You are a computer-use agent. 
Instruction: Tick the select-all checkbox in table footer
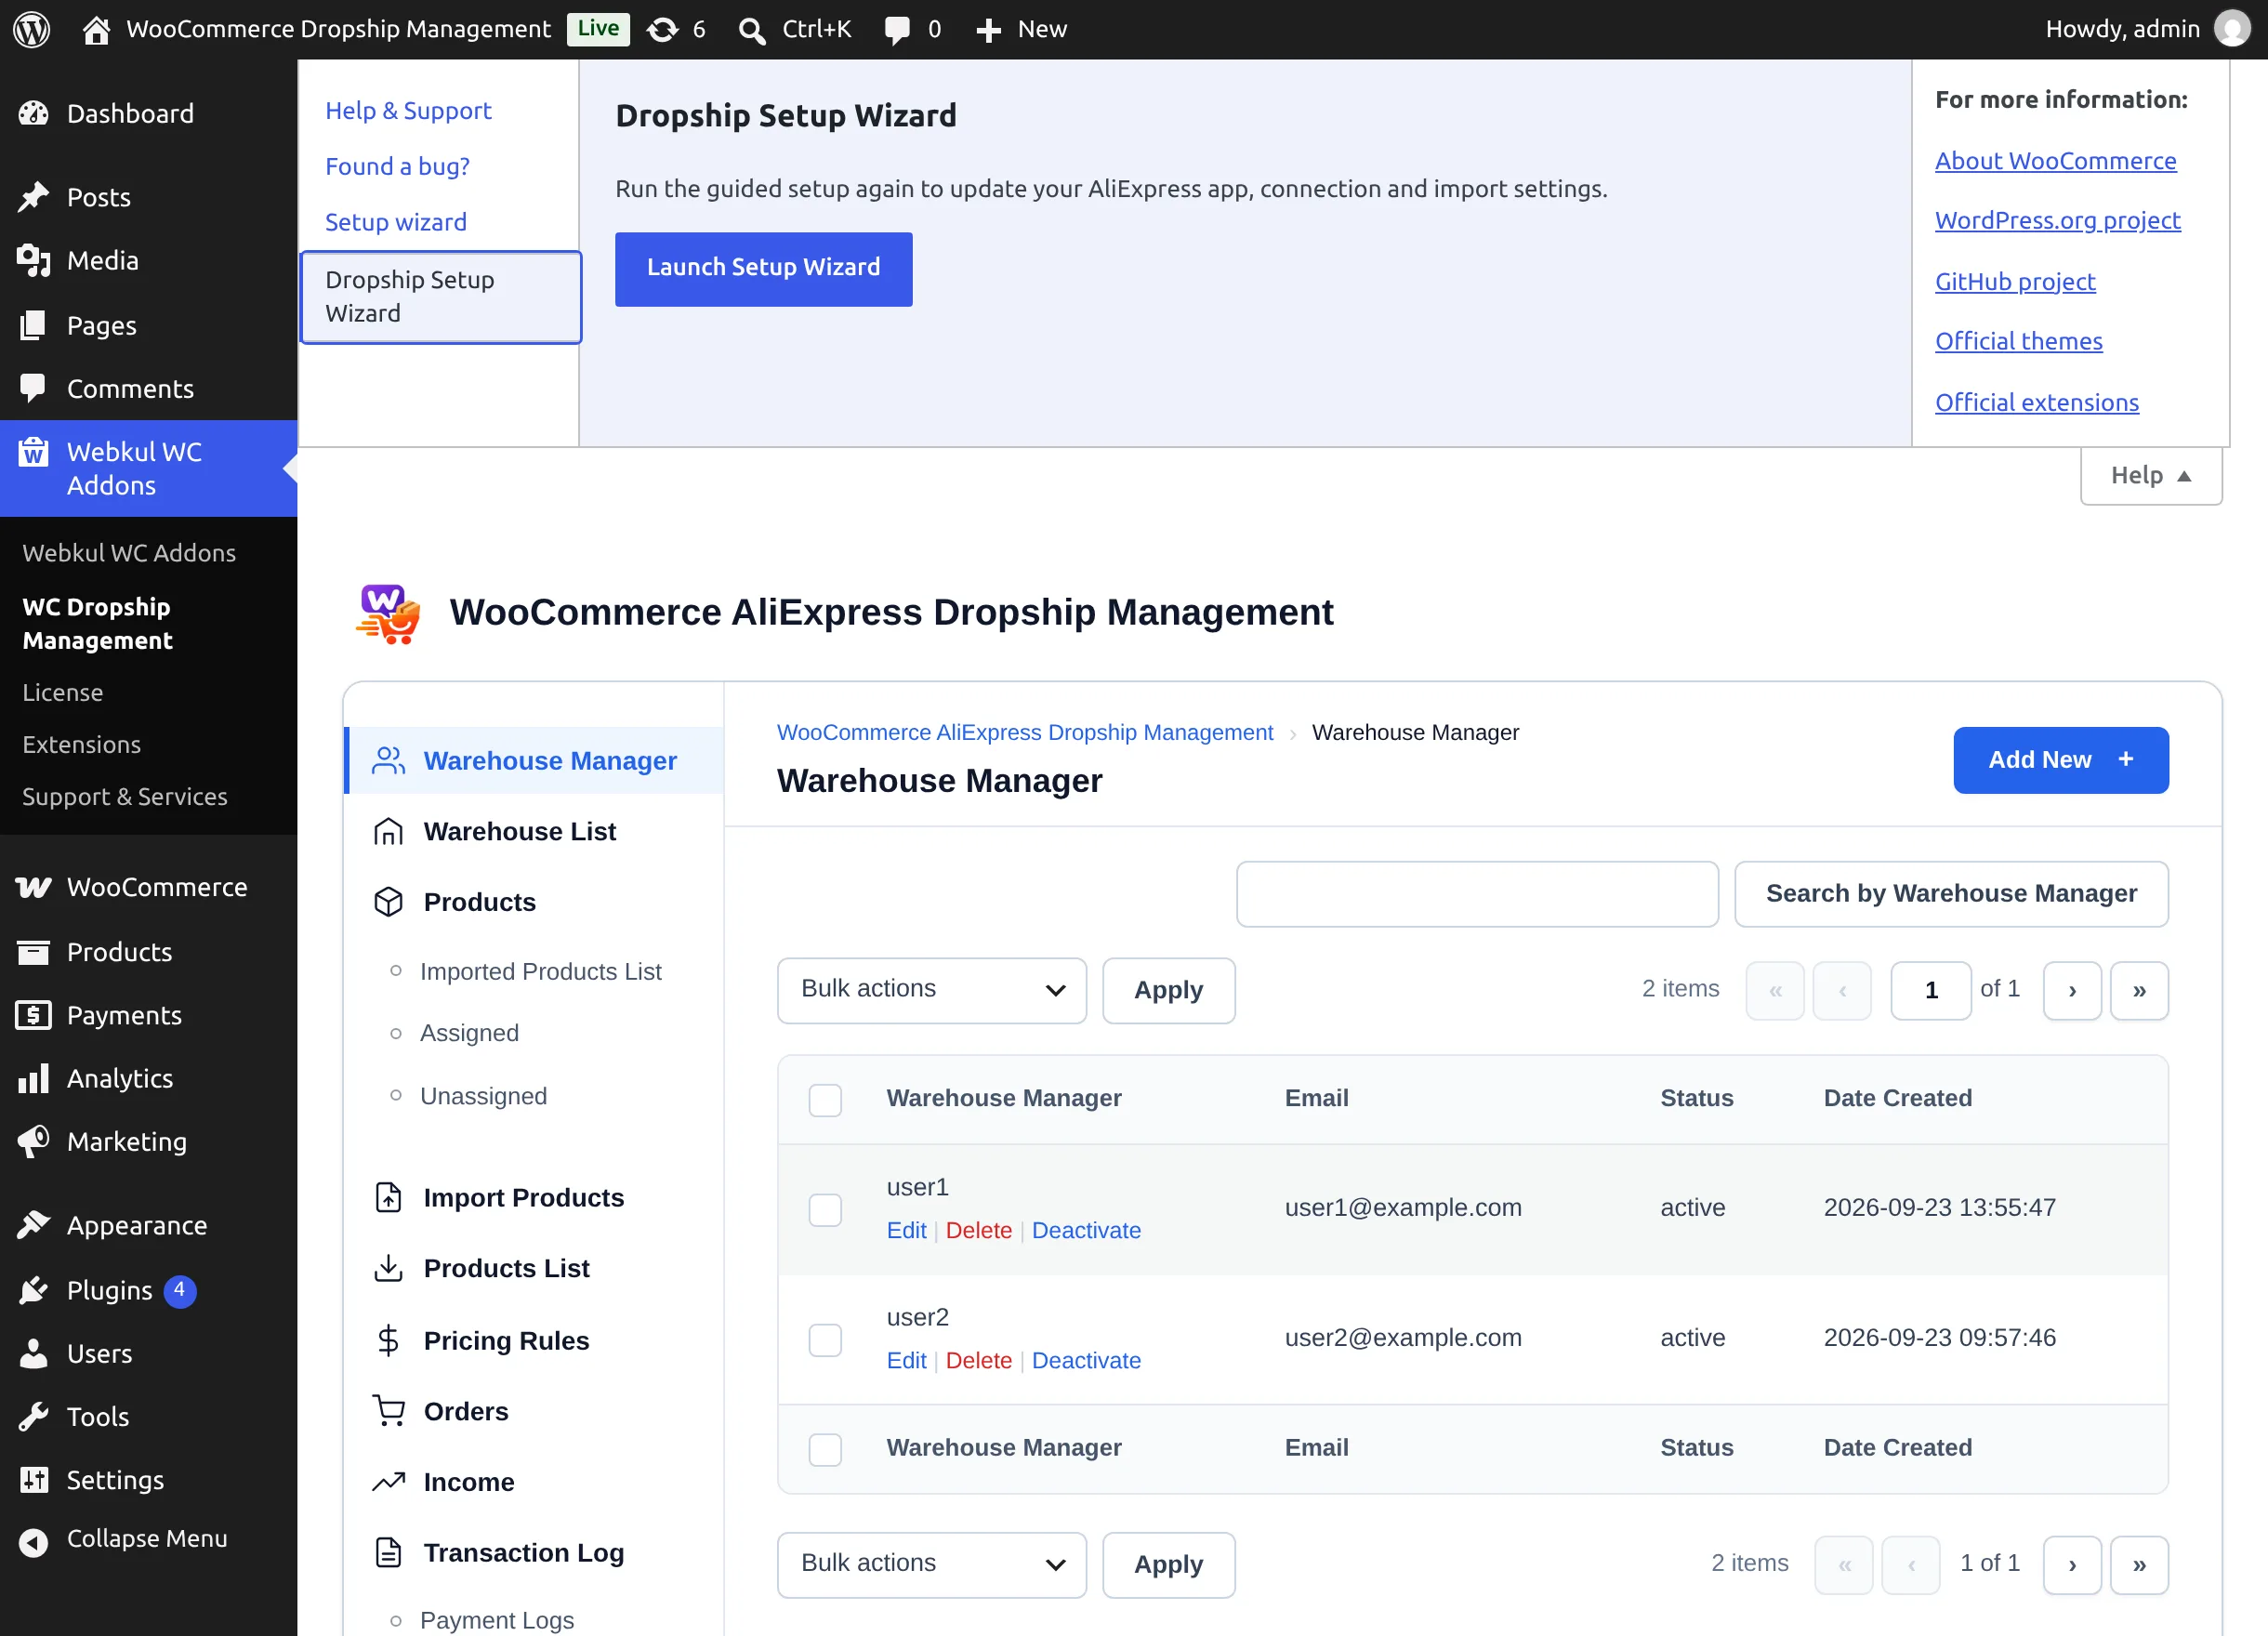[825, 1450]
